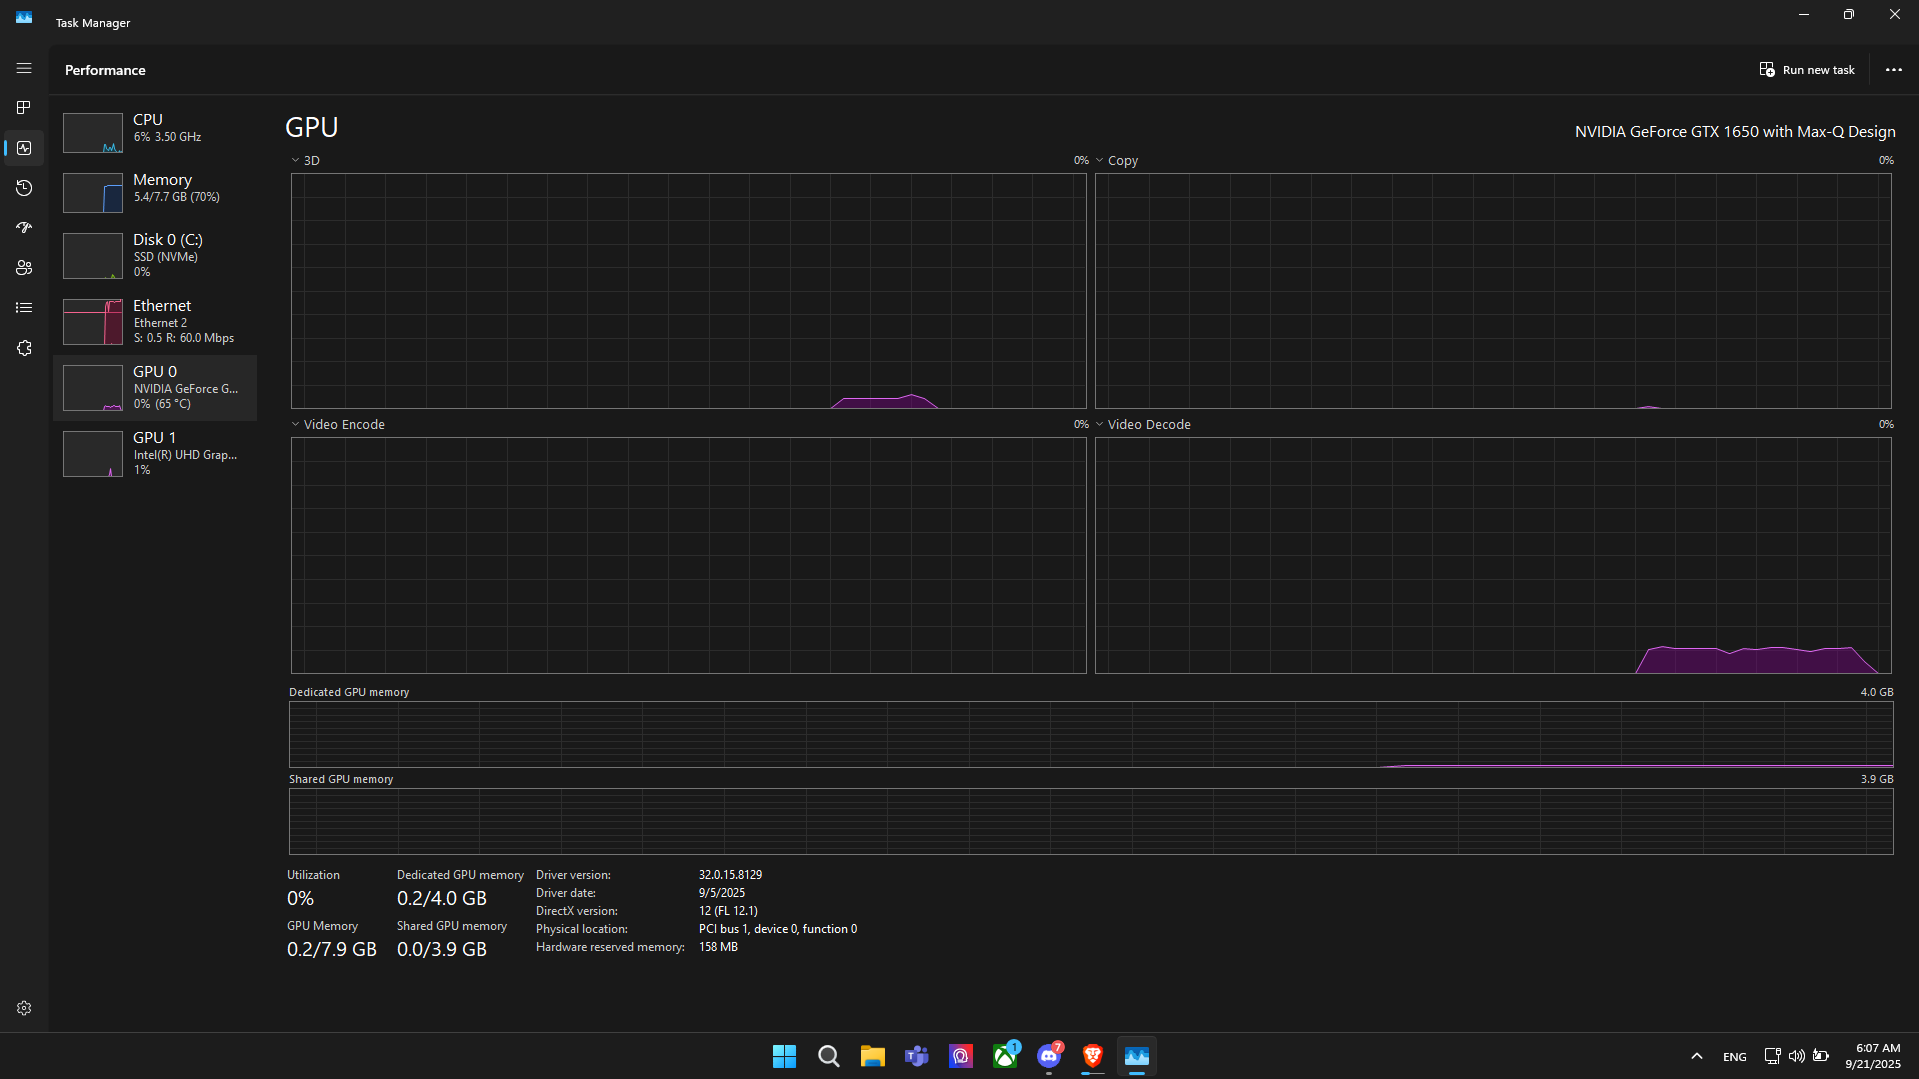The width and height of the screenshot is (1919, 1079).
Task: Open the Details page icon in sidebar
Action: pos(24,308)
